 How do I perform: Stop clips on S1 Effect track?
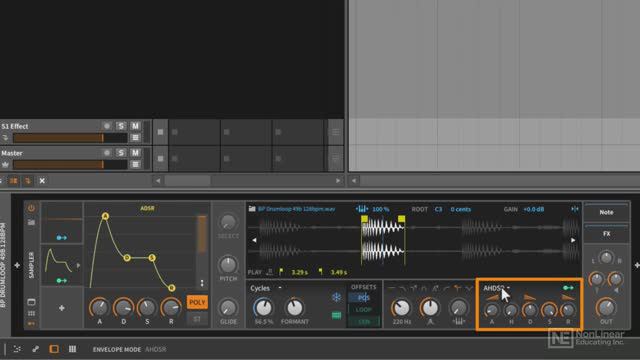tap(160, 132)
